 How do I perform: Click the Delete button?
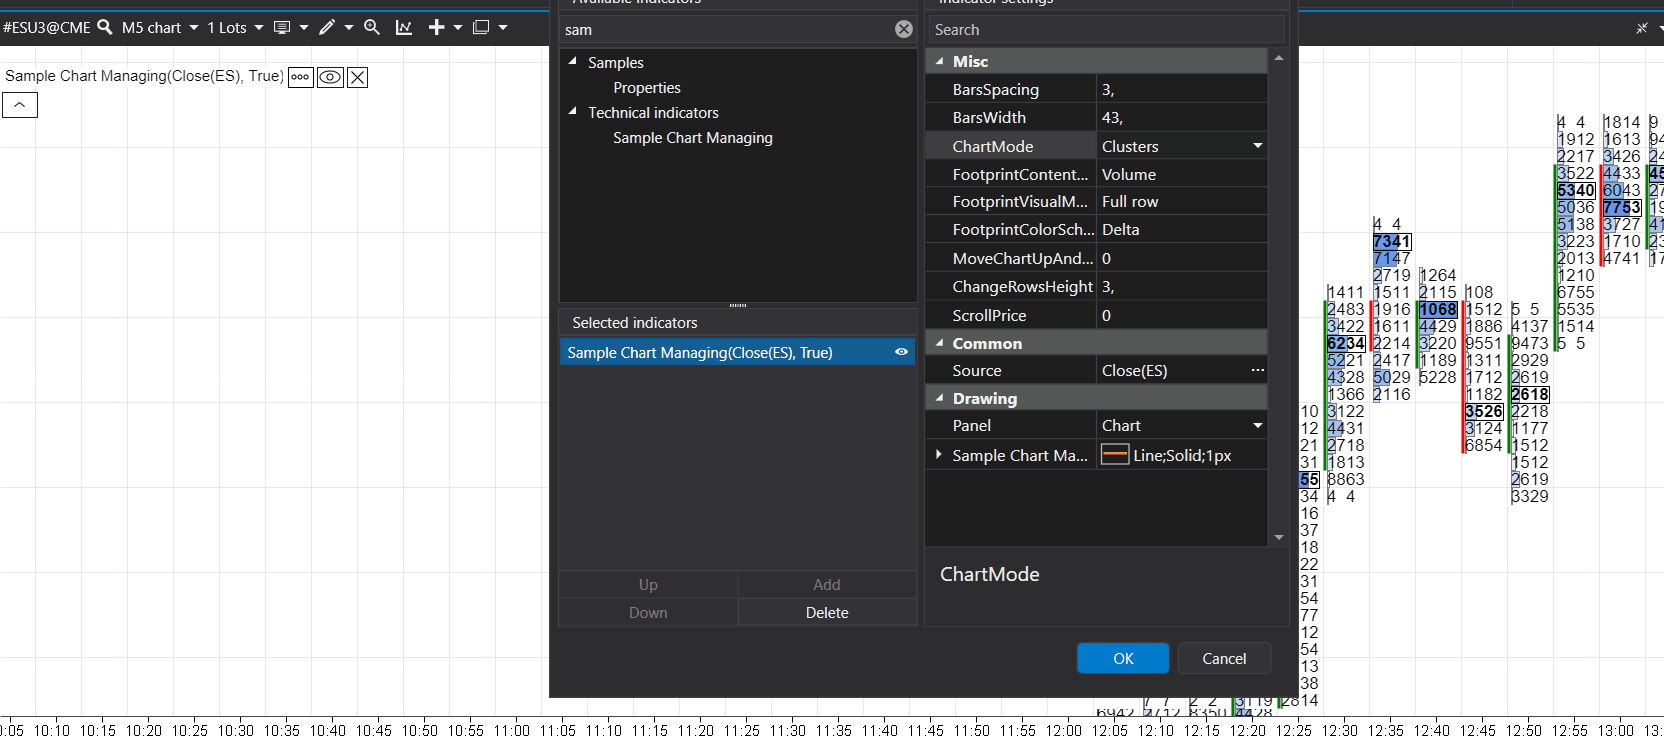pos(827,613)
